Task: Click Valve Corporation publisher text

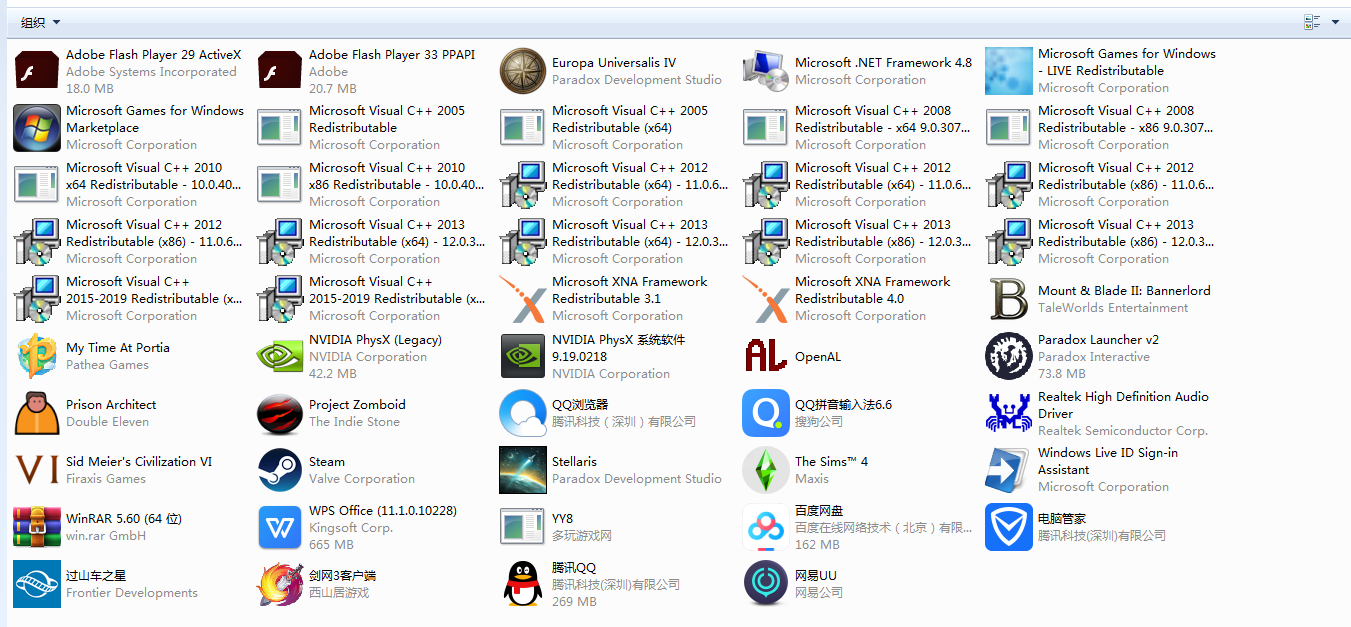Action: click(362, 479)
